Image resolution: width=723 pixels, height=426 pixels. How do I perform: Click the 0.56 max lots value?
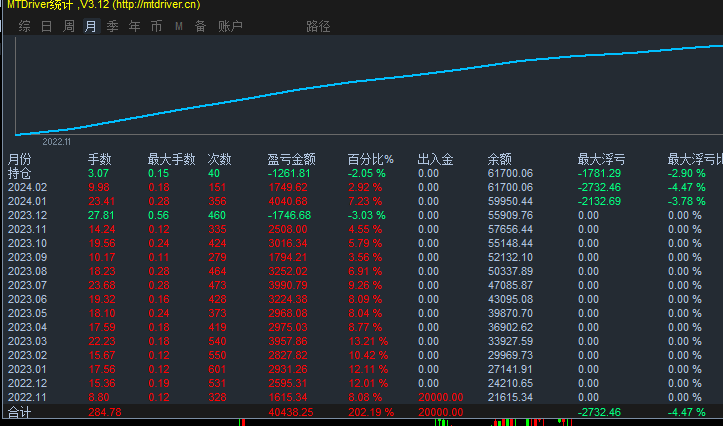159,215
